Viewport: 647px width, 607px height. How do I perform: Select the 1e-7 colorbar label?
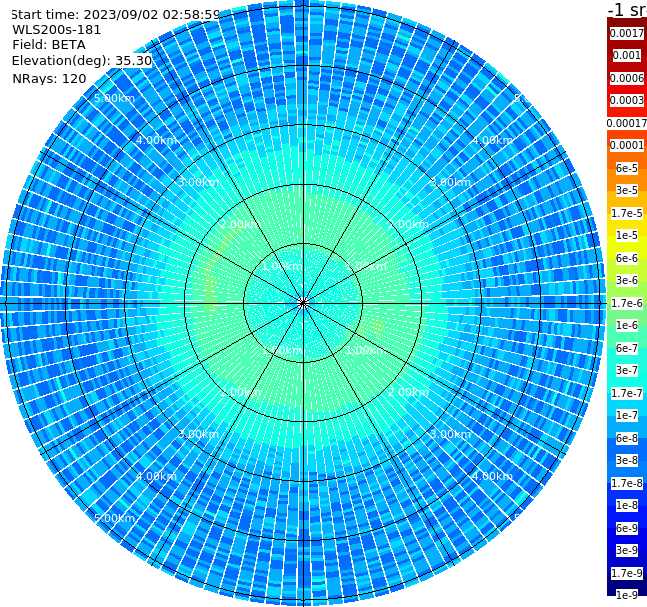[627, 415]
